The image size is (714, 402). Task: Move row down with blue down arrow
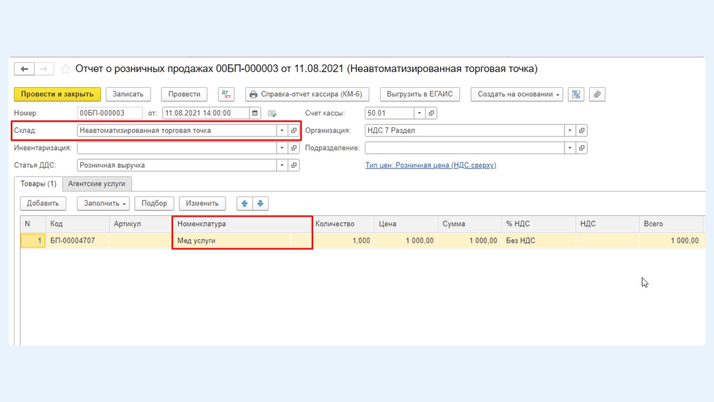tap(260, 203)
